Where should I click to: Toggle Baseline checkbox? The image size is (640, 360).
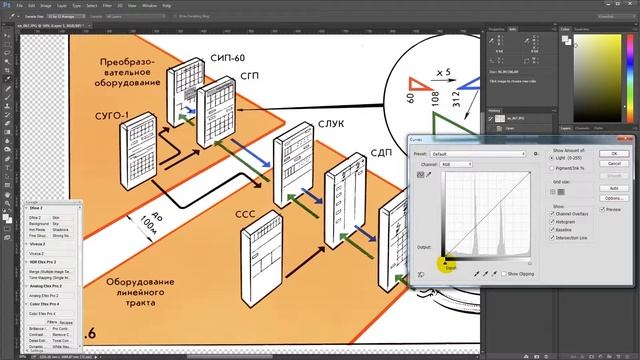pos(552,230)
